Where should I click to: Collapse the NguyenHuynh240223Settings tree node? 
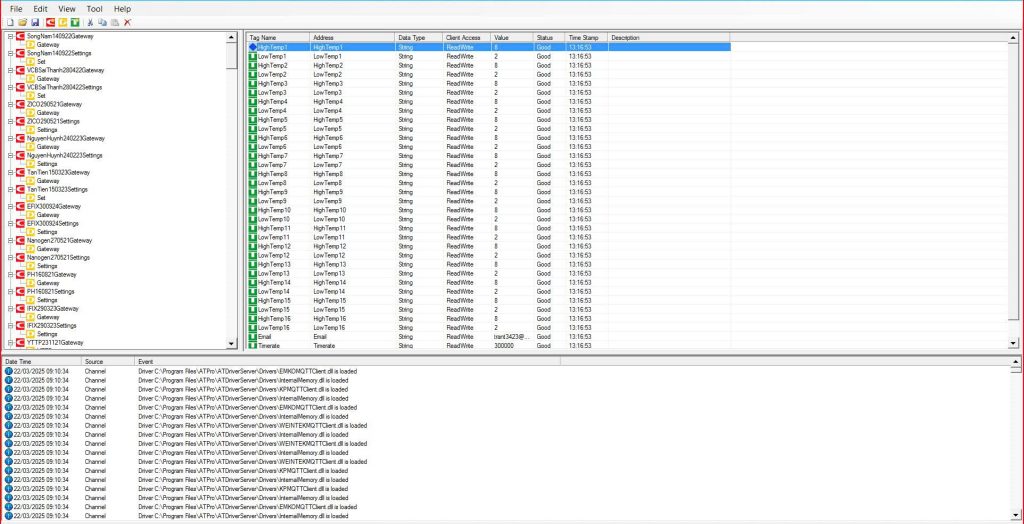pyautogui.click(x=10, y=156)
